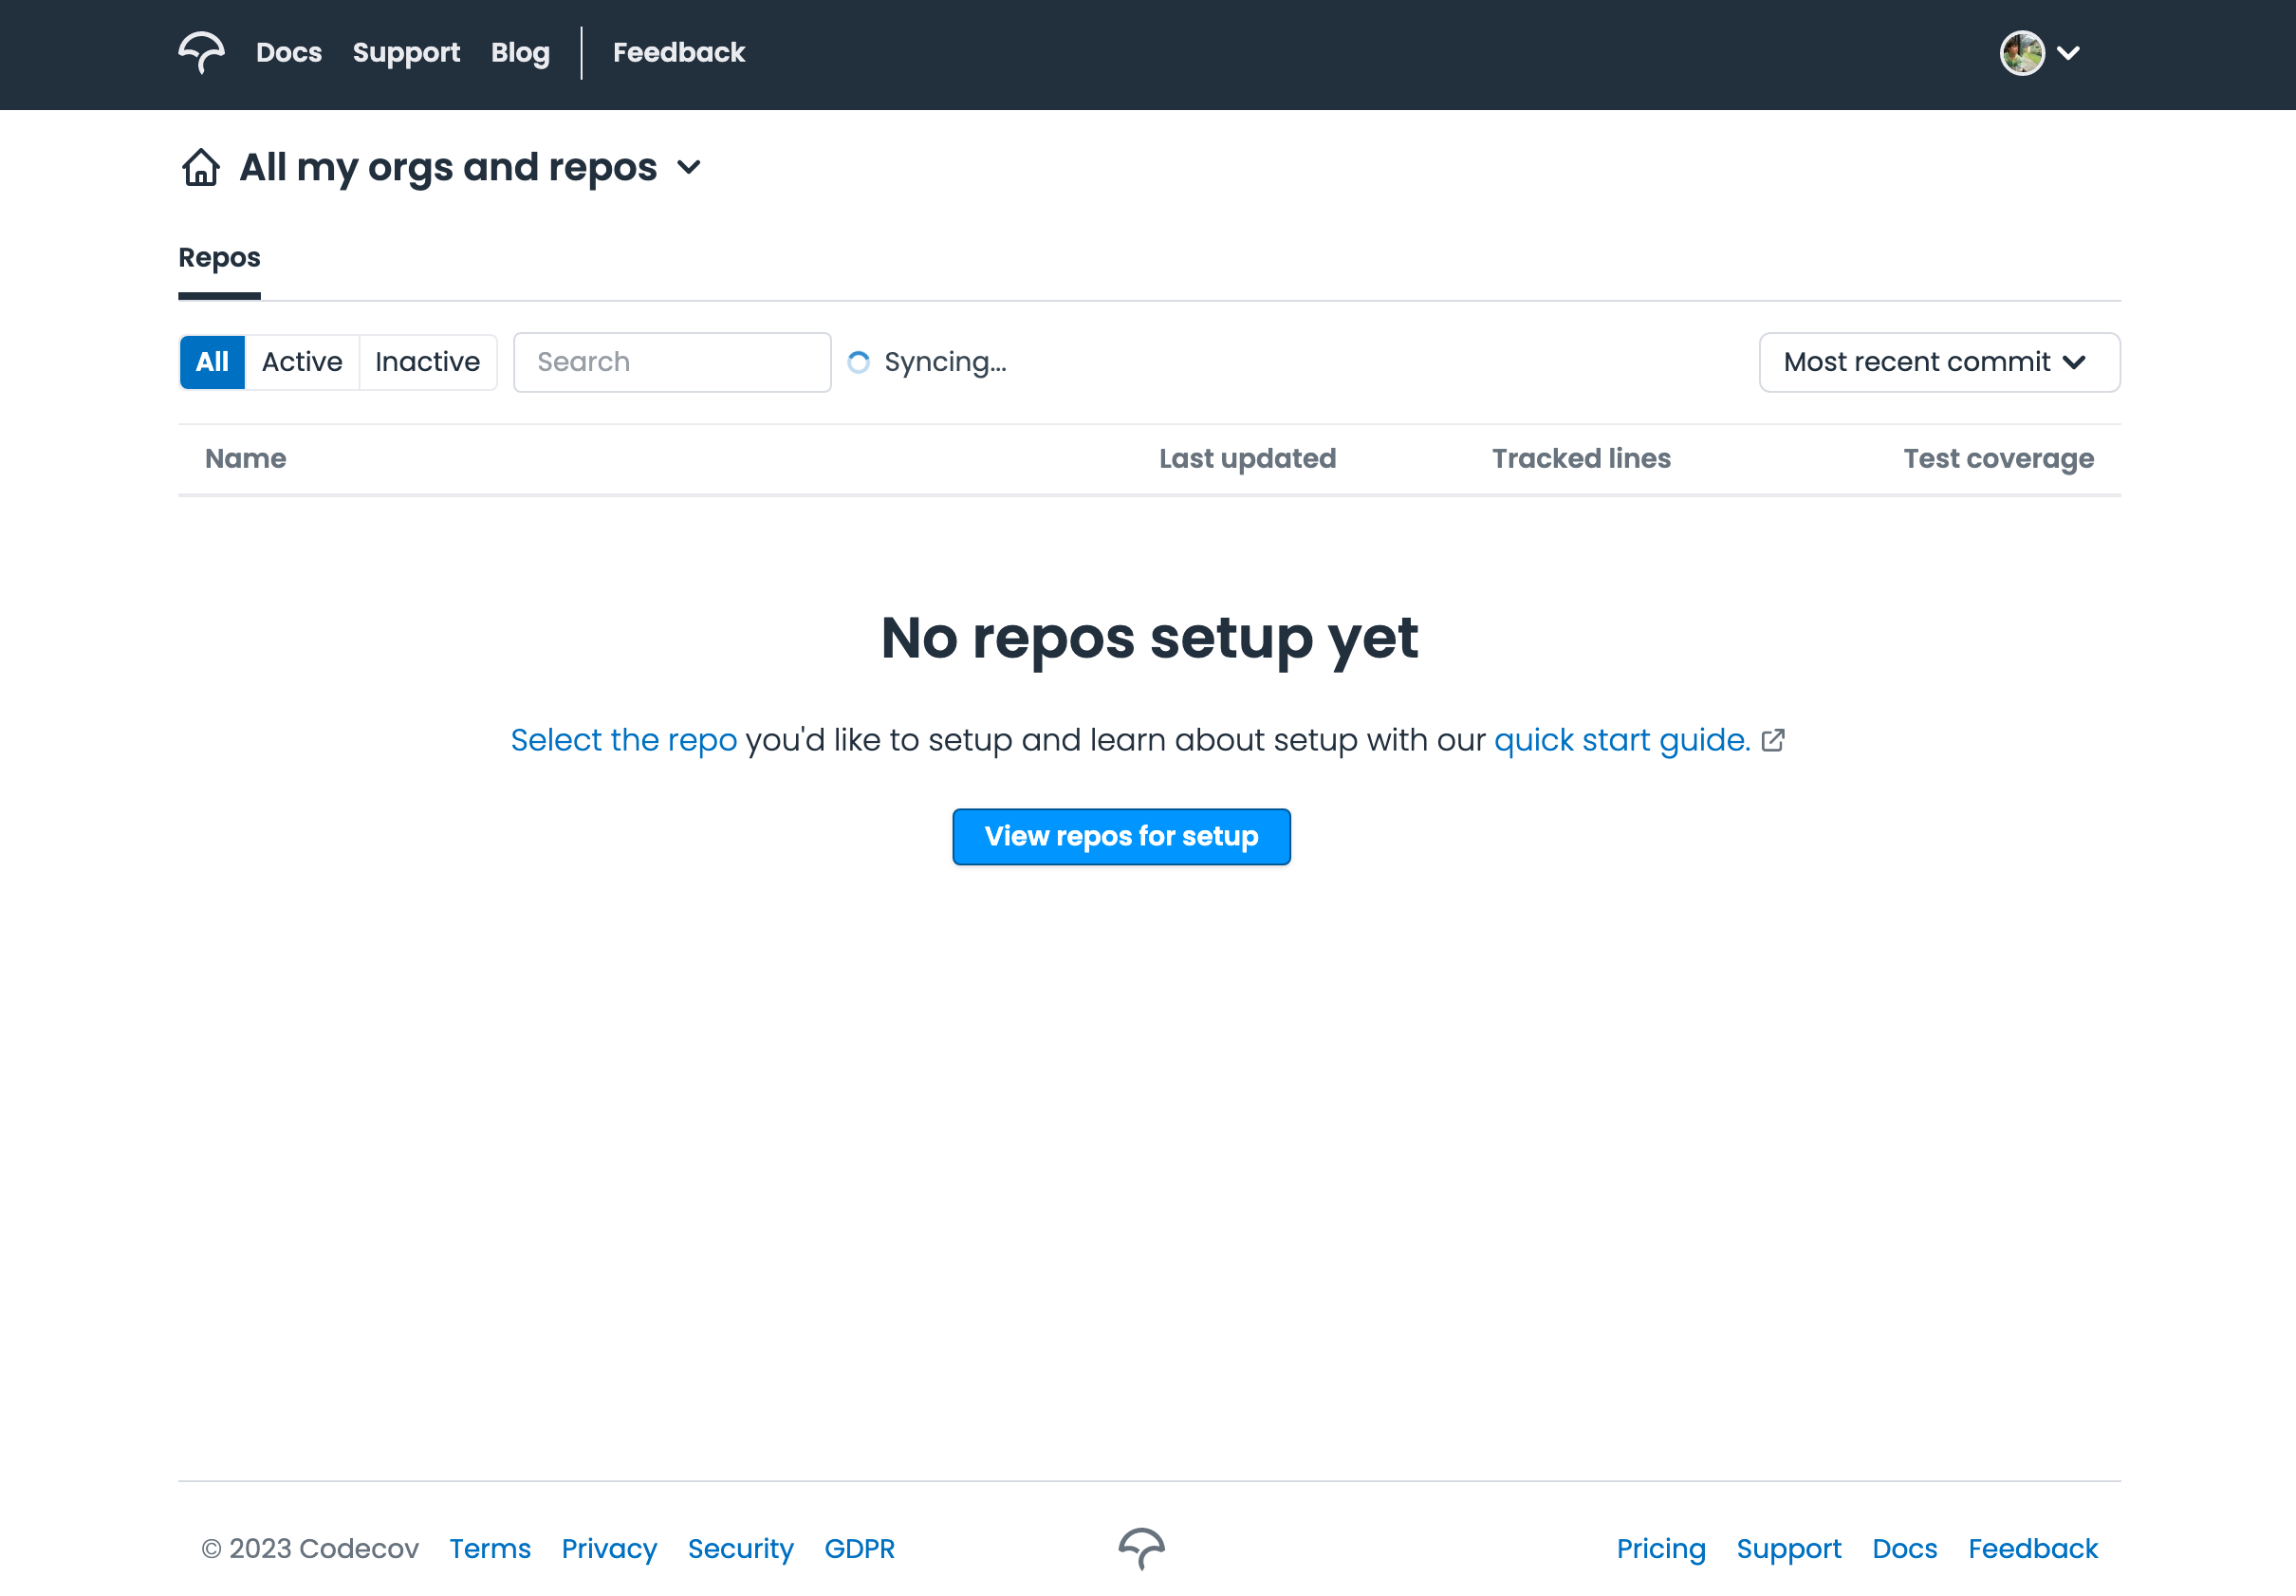
Task: Open the Pricing link in footer
Action: click(1660, 1548)
